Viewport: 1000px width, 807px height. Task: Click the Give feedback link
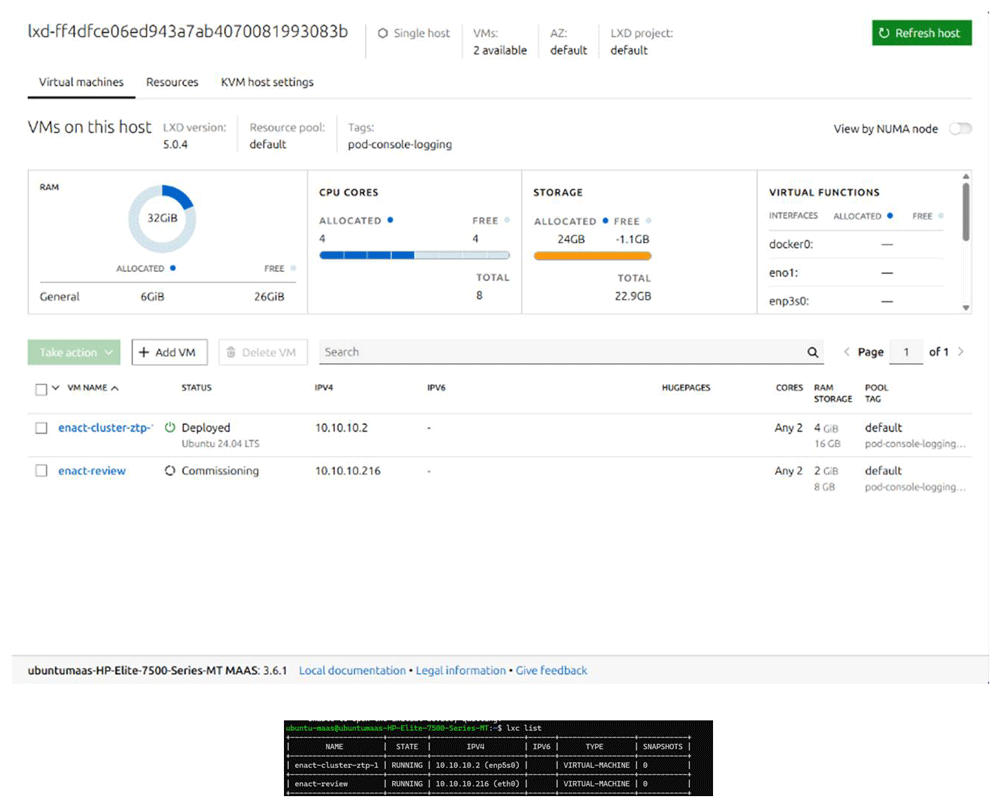point(552,670)
